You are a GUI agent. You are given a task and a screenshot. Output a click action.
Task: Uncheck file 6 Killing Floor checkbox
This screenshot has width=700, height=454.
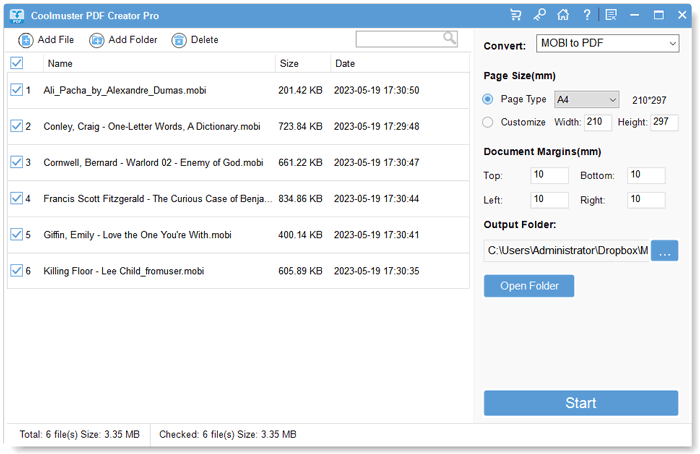[x=17, y=271]
